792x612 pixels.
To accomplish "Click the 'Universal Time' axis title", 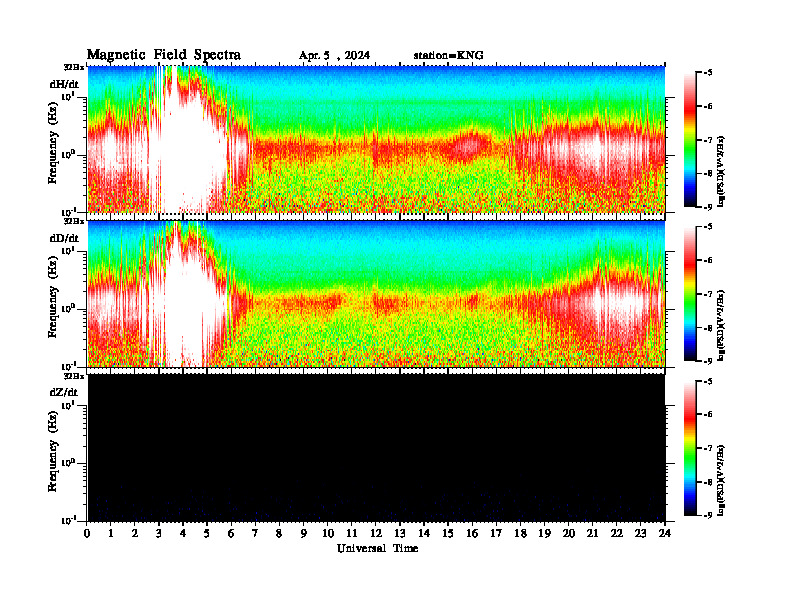I will [377, 548].
